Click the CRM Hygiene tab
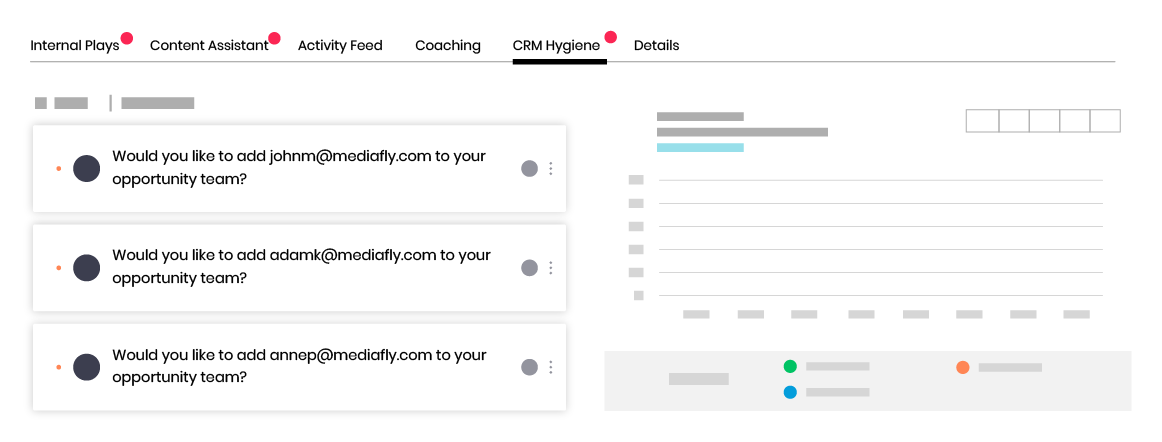This screenshot has height=442, width=1162. coord(557,45)
